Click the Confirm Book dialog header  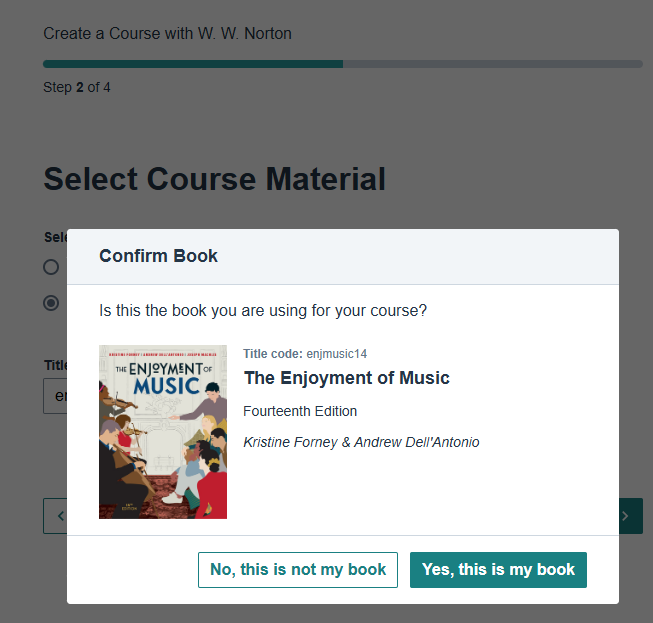159,256
